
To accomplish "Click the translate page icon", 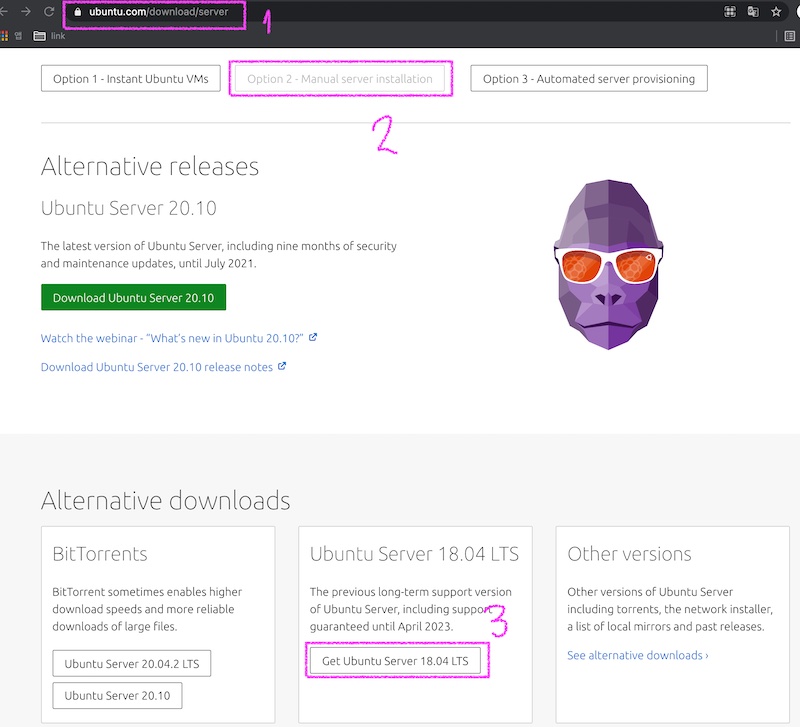I will point(753,12).
